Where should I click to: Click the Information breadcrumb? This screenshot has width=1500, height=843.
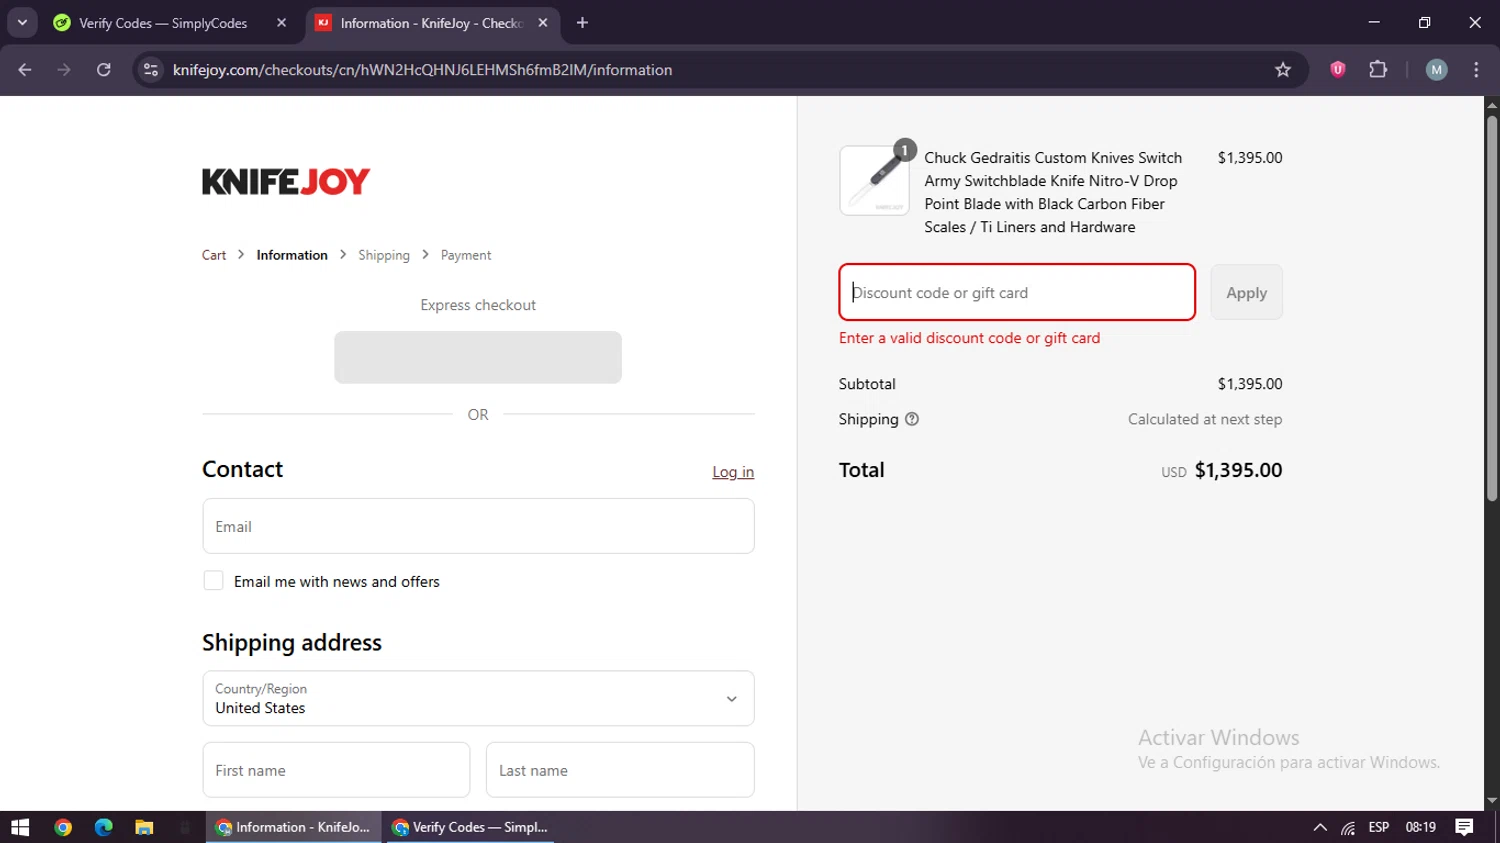(292, 255)
